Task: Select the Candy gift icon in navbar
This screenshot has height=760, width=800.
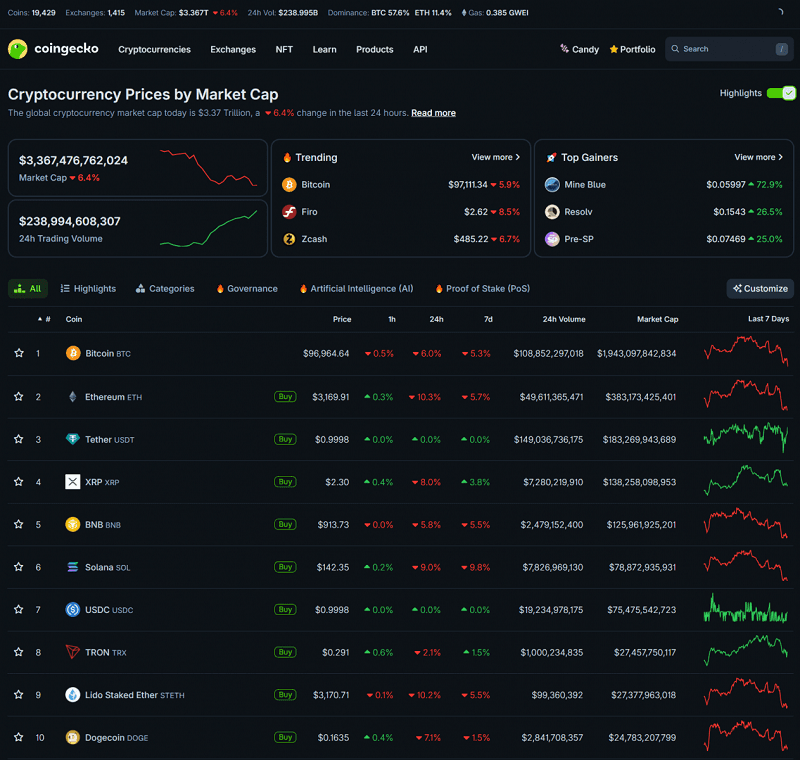Action: (x=563, y=49)
